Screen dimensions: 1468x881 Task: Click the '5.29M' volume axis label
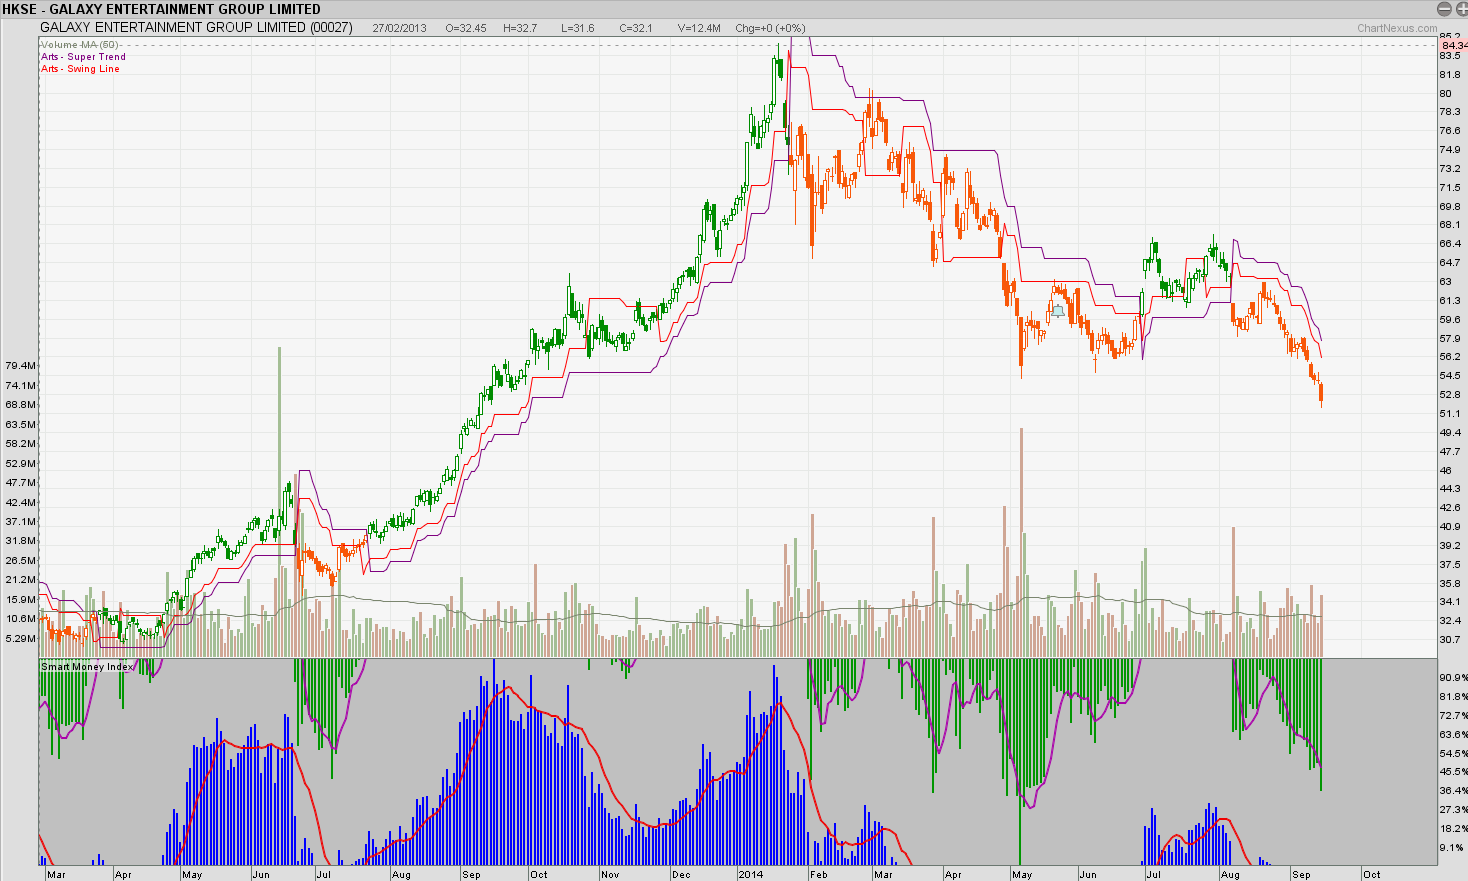[21, 639]
